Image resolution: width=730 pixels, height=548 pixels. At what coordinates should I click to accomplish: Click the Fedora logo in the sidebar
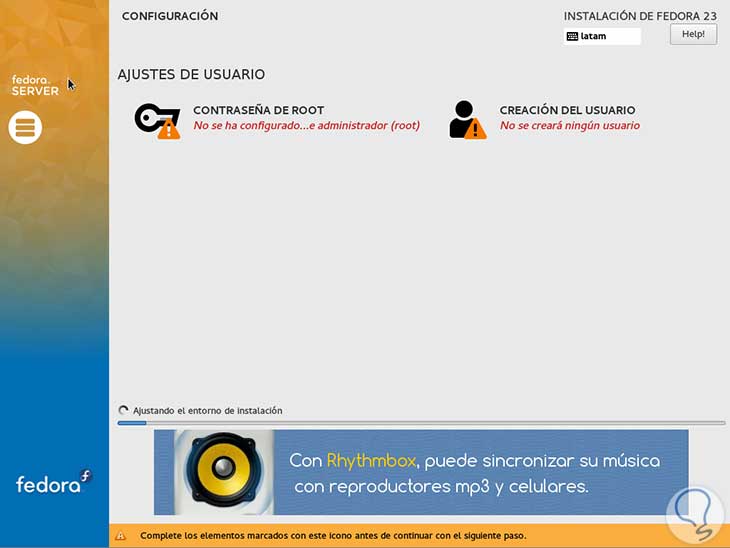point(54,482)
